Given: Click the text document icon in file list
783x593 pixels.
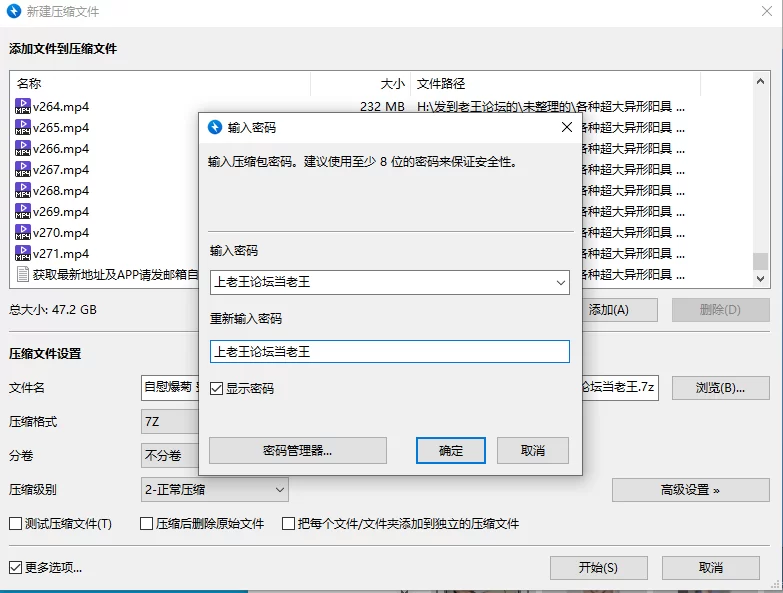Looking at the screenshot, I should pyautogui.click(x=22, y=274).
